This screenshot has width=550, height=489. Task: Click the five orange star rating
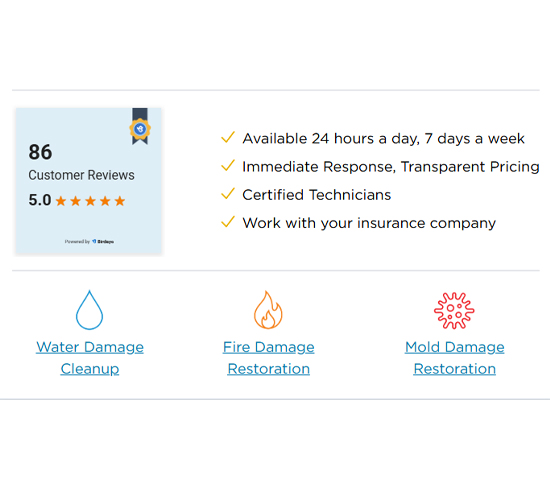coord(90,201)
